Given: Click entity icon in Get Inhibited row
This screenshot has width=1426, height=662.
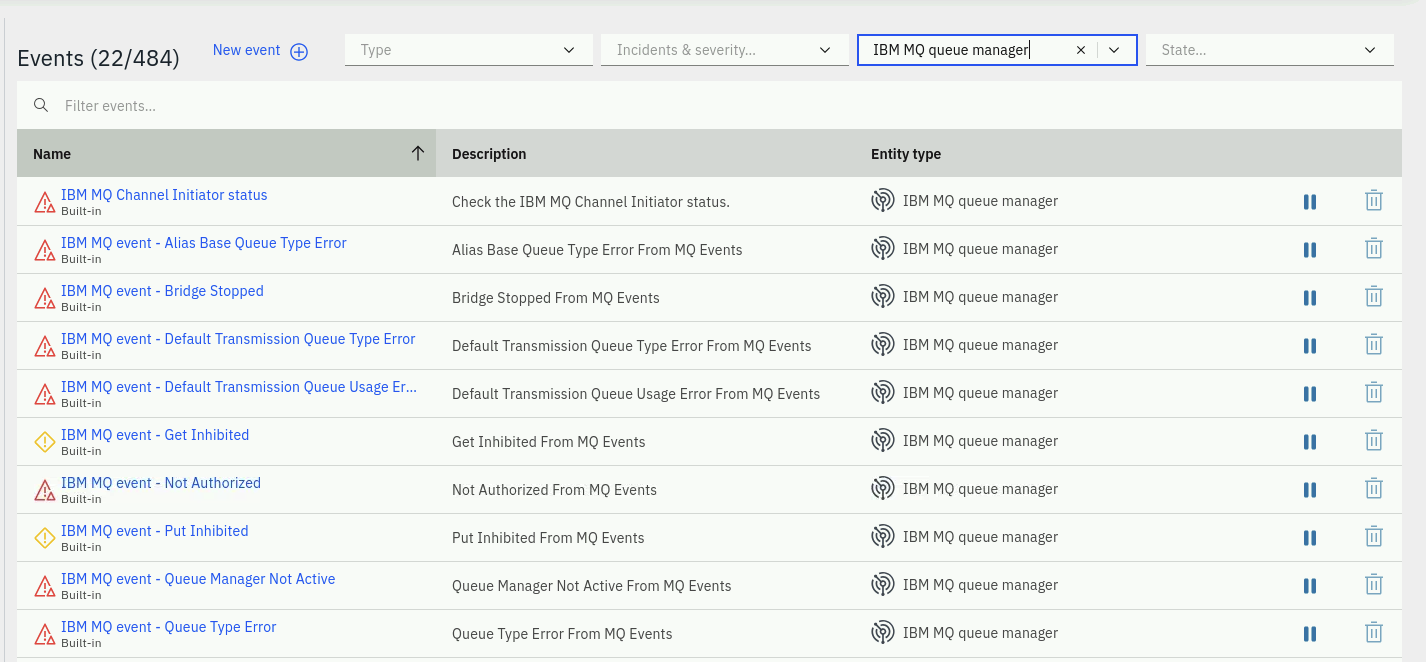Looking at the screenshot, I should (882, 441).
